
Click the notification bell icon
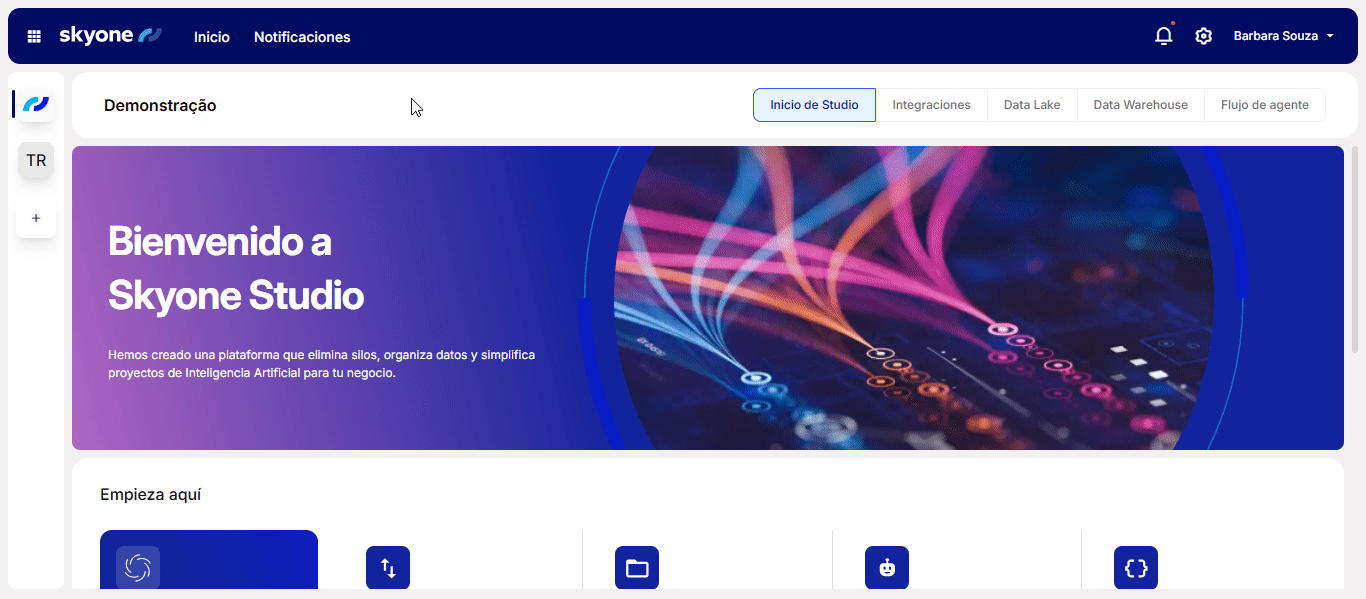pos(1163,36)
